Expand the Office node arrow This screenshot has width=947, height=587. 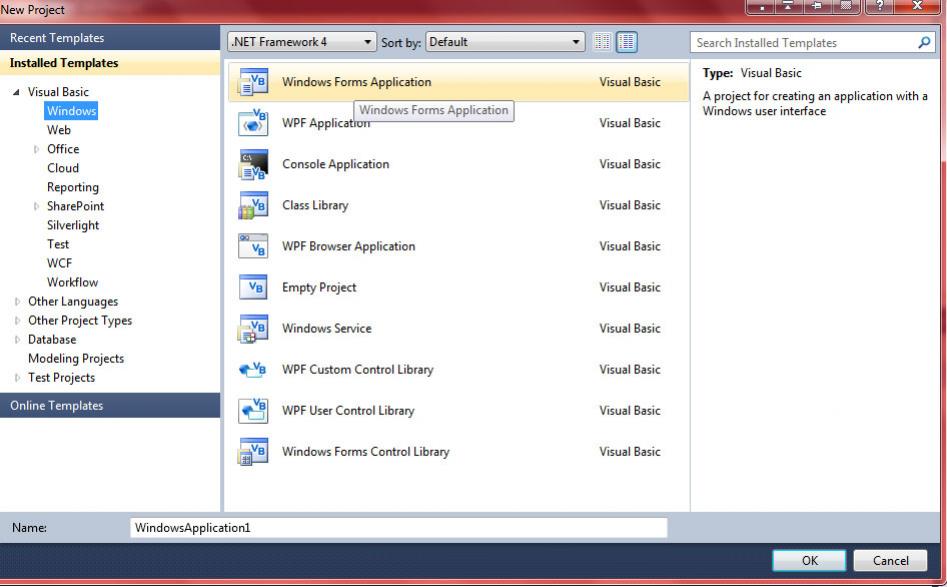[36, 149]
